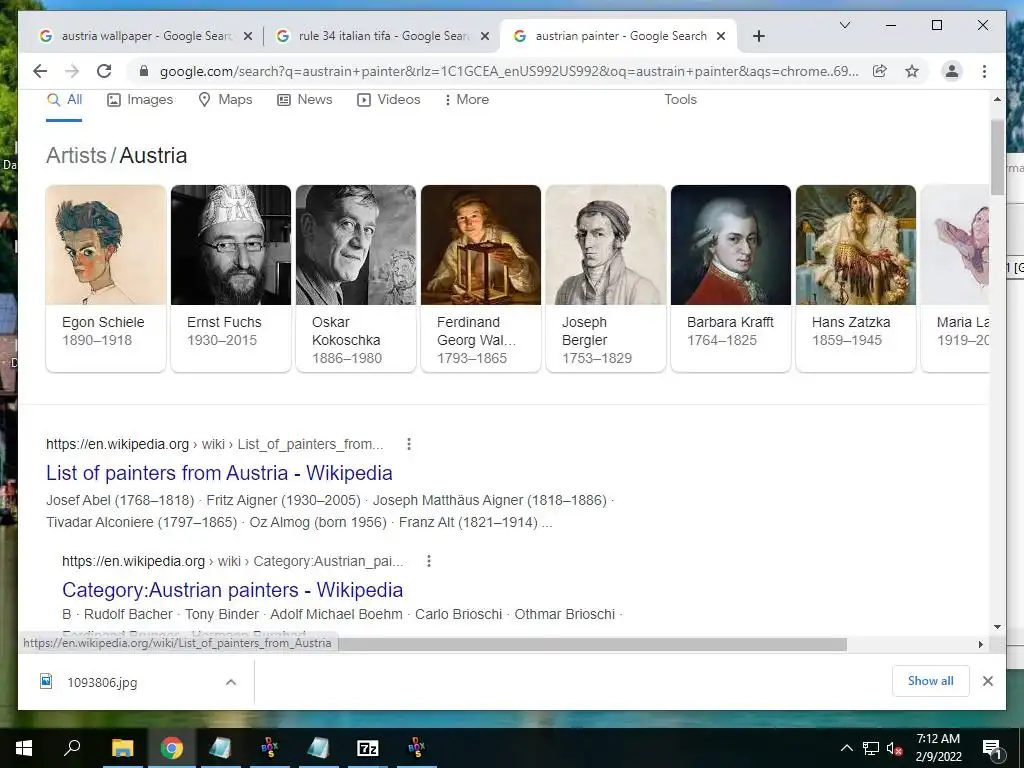The height and width of the screenshot is (768, 1024).
Task: Click the lock icon in address bar
Action: coord(144,71)
